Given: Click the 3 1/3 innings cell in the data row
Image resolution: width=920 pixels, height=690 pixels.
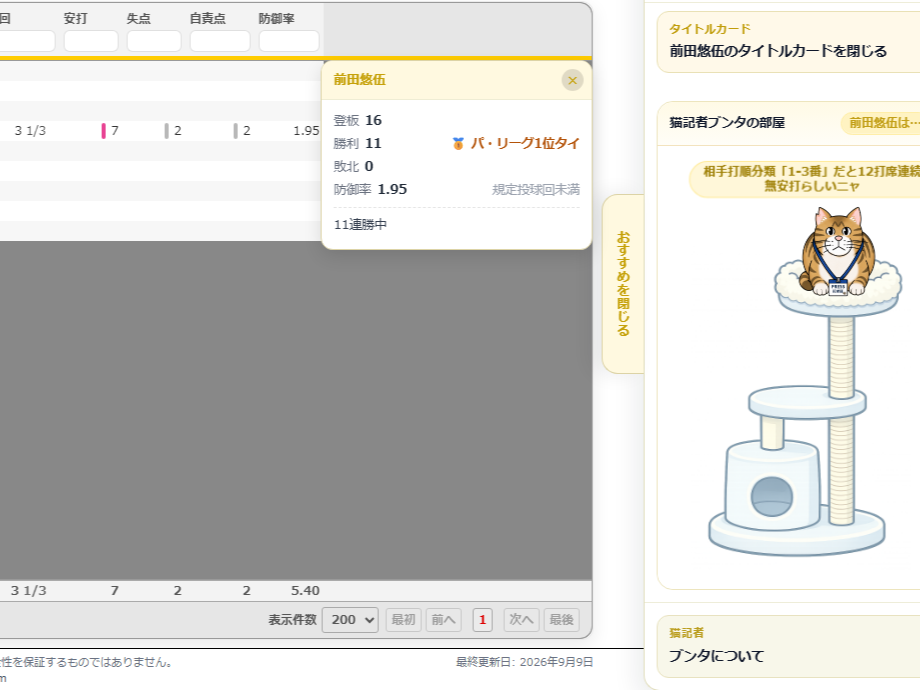Looking at the screenshot, I should point(30,131).
